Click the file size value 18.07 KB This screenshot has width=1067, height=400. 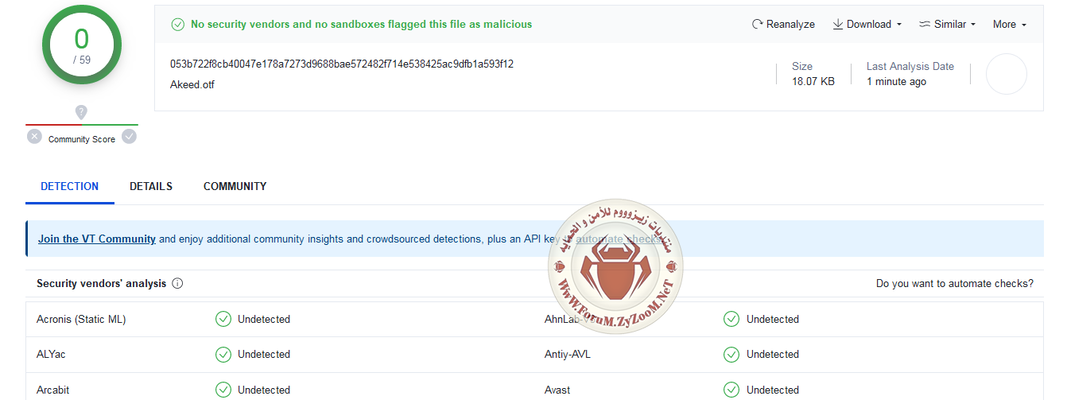[x=813, y=82]
